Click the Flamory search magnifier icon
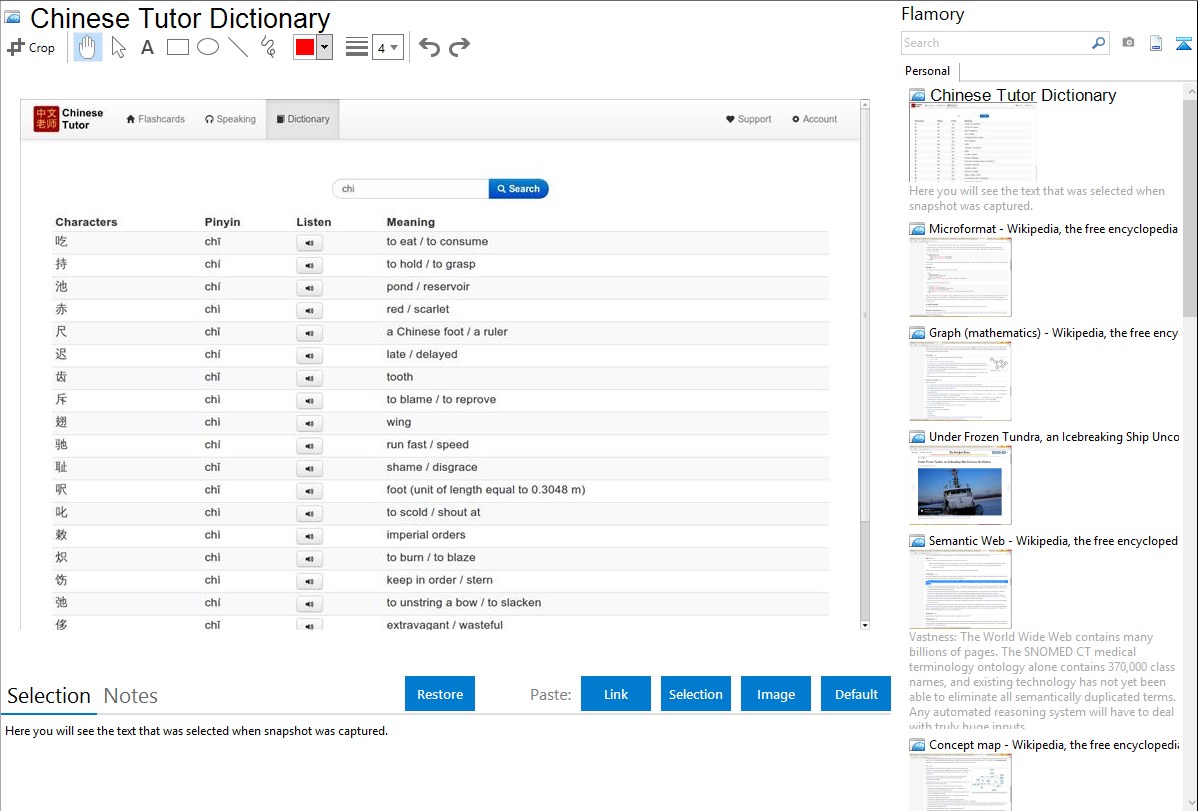Viewport: 1198px width, 811px height. [x=1098, y=43]
